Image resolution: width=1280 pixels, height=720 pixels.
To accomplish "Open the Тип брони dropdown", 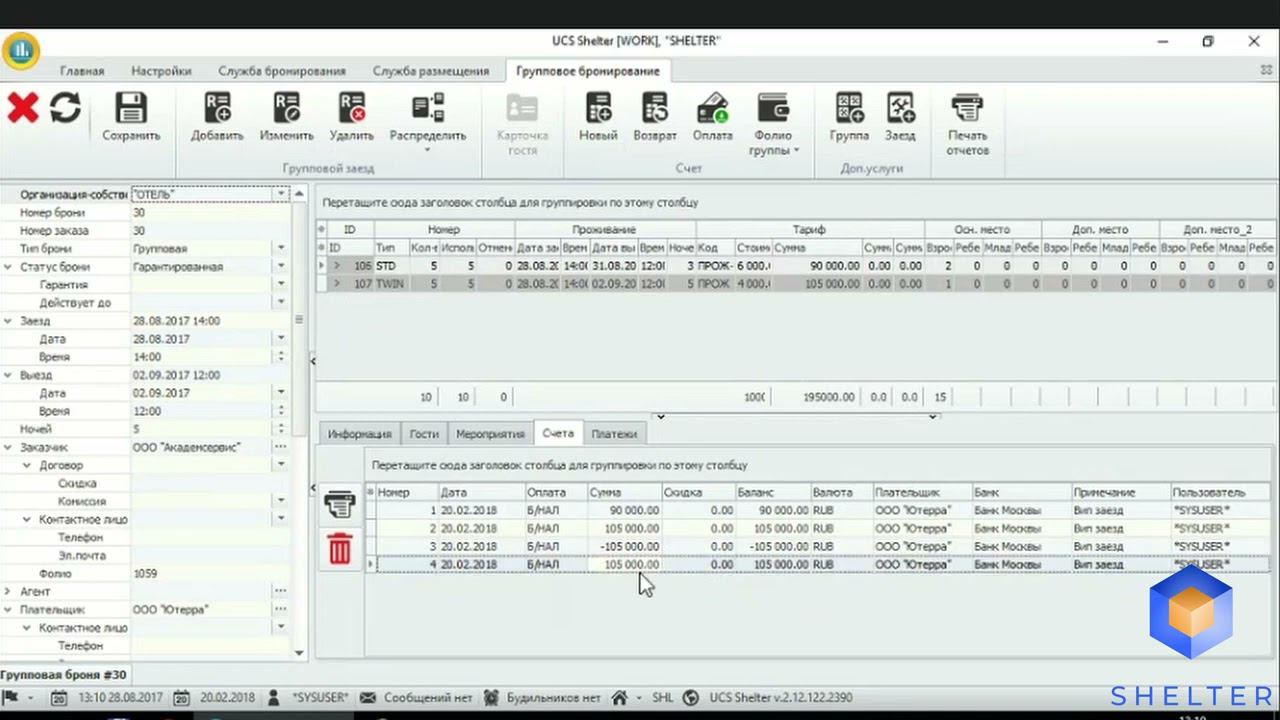I will pyautogui.click(x=281, y=248).
